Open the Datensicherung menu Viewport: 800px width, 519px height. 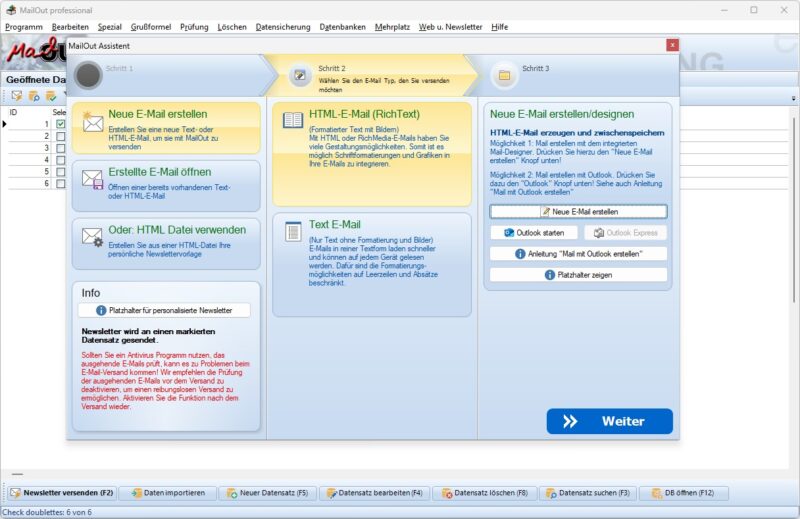pyautogui.click(x=283, y=27)
